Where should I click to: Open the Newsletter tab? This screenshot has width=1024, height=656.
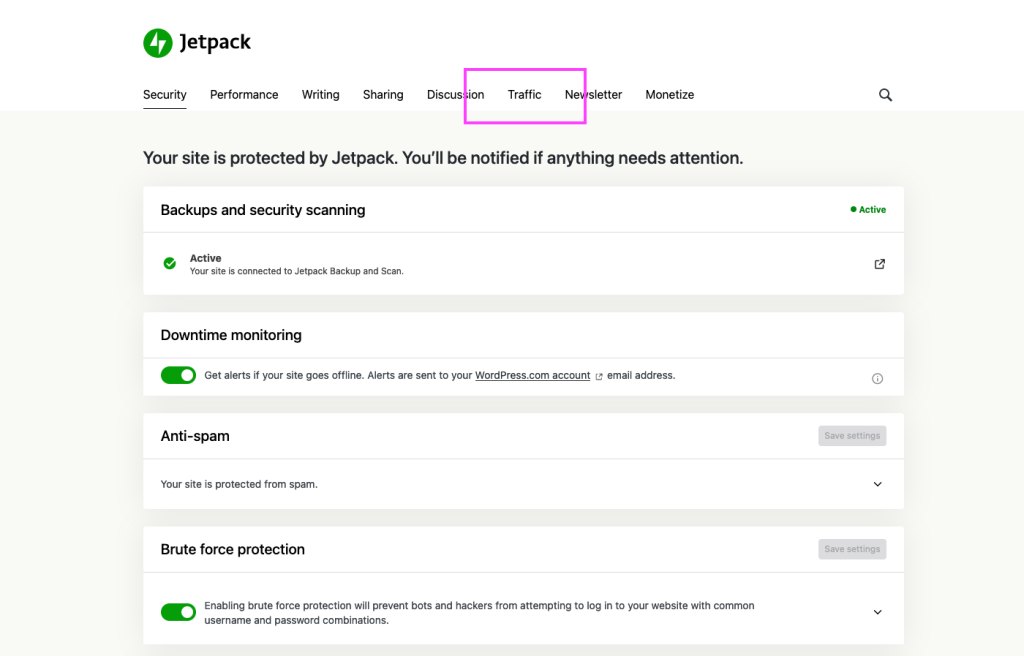coord(593,95)
